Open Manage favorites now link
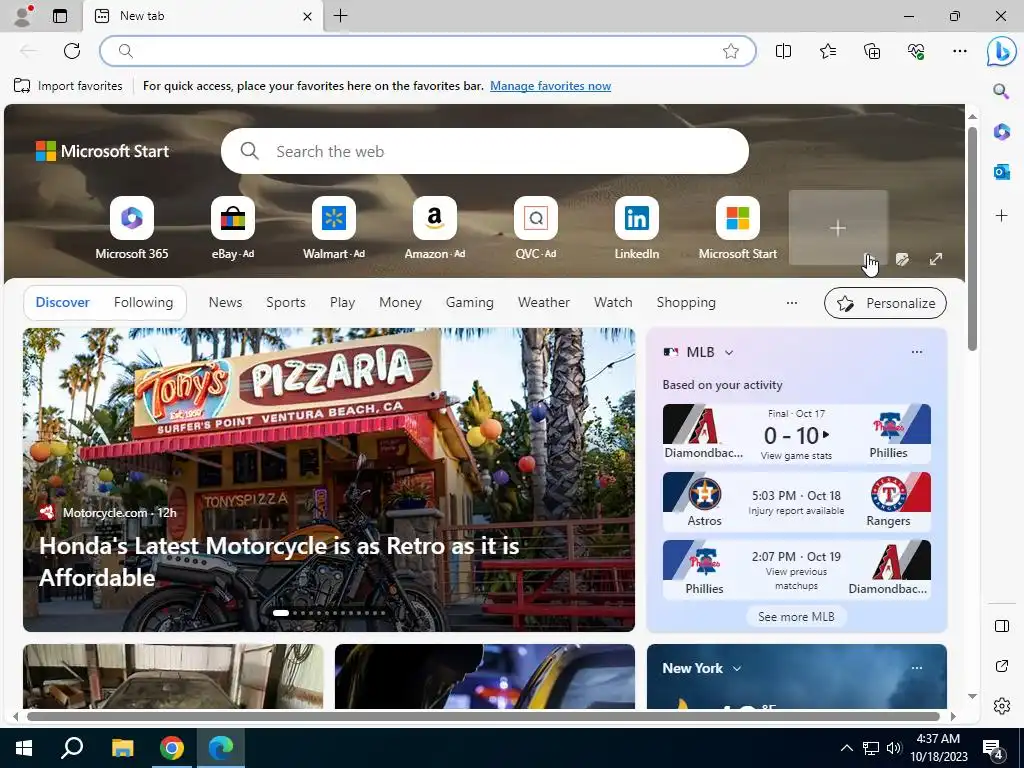The height and width of the screenshot is (768, 1024). pyautogui.click(x=551, y=86)
